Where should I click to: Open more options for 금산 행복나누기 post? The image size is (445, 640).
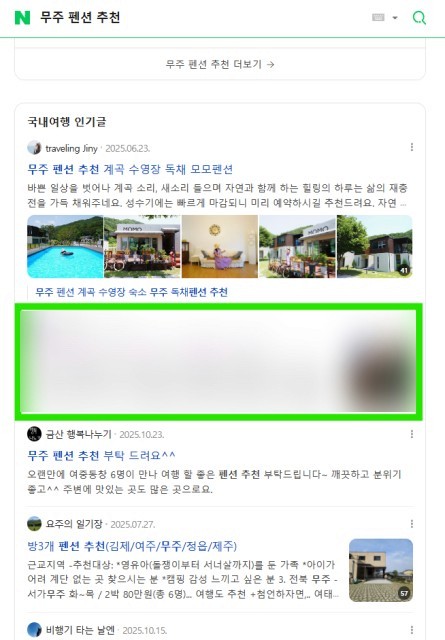(x=412, y=434)
